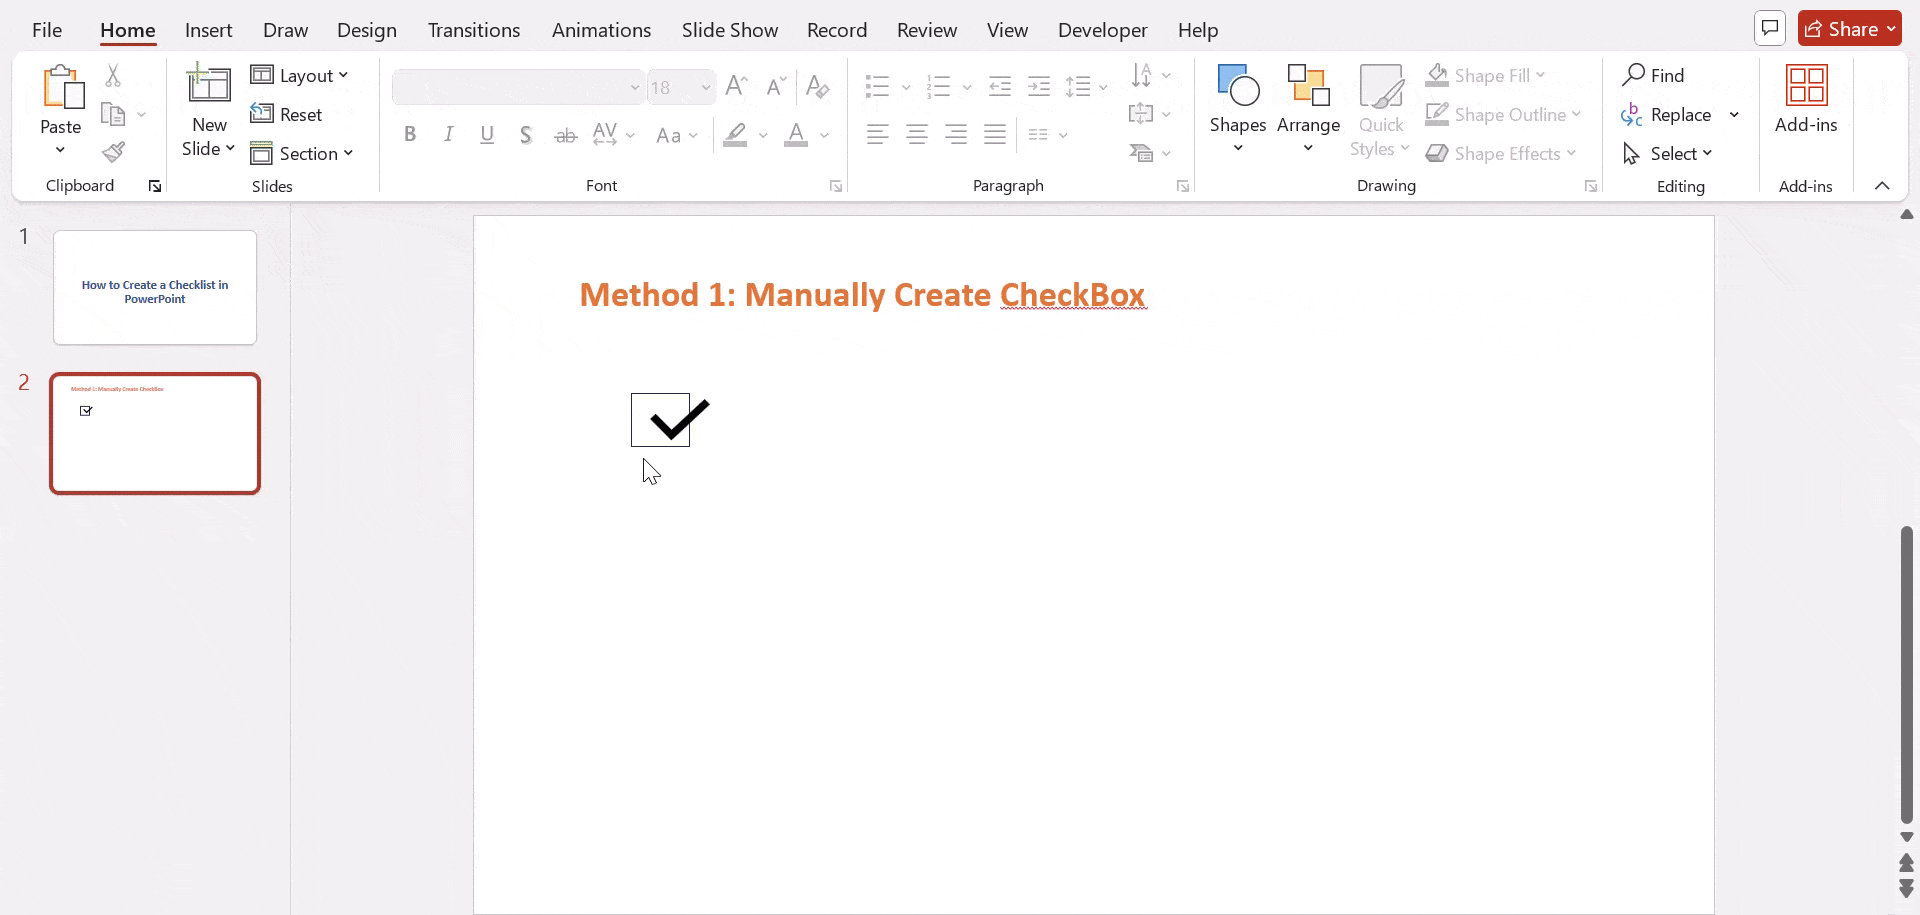Click the Cut icon in Clipboard group
The width and height of the screenshot is (1920, 915).
[113, 75]
